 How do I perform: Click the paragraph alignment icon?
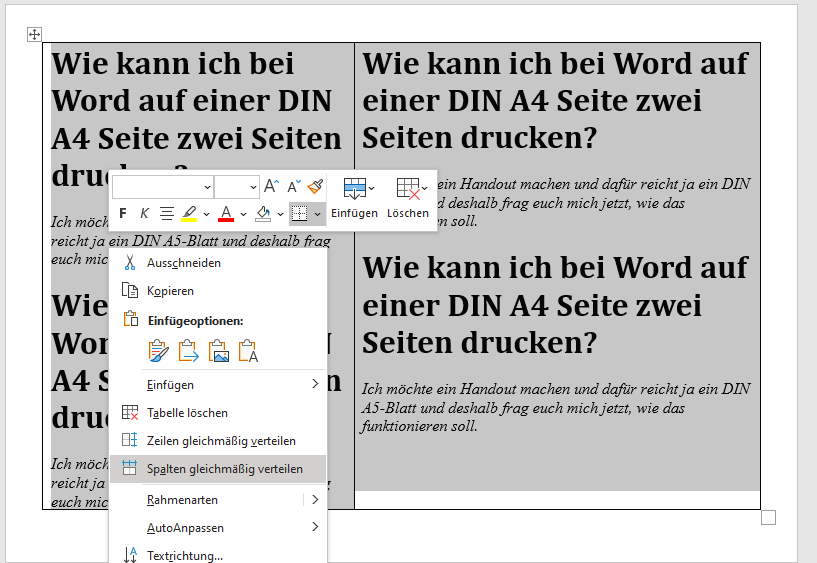pyautogui.click(x=167, y=214)
